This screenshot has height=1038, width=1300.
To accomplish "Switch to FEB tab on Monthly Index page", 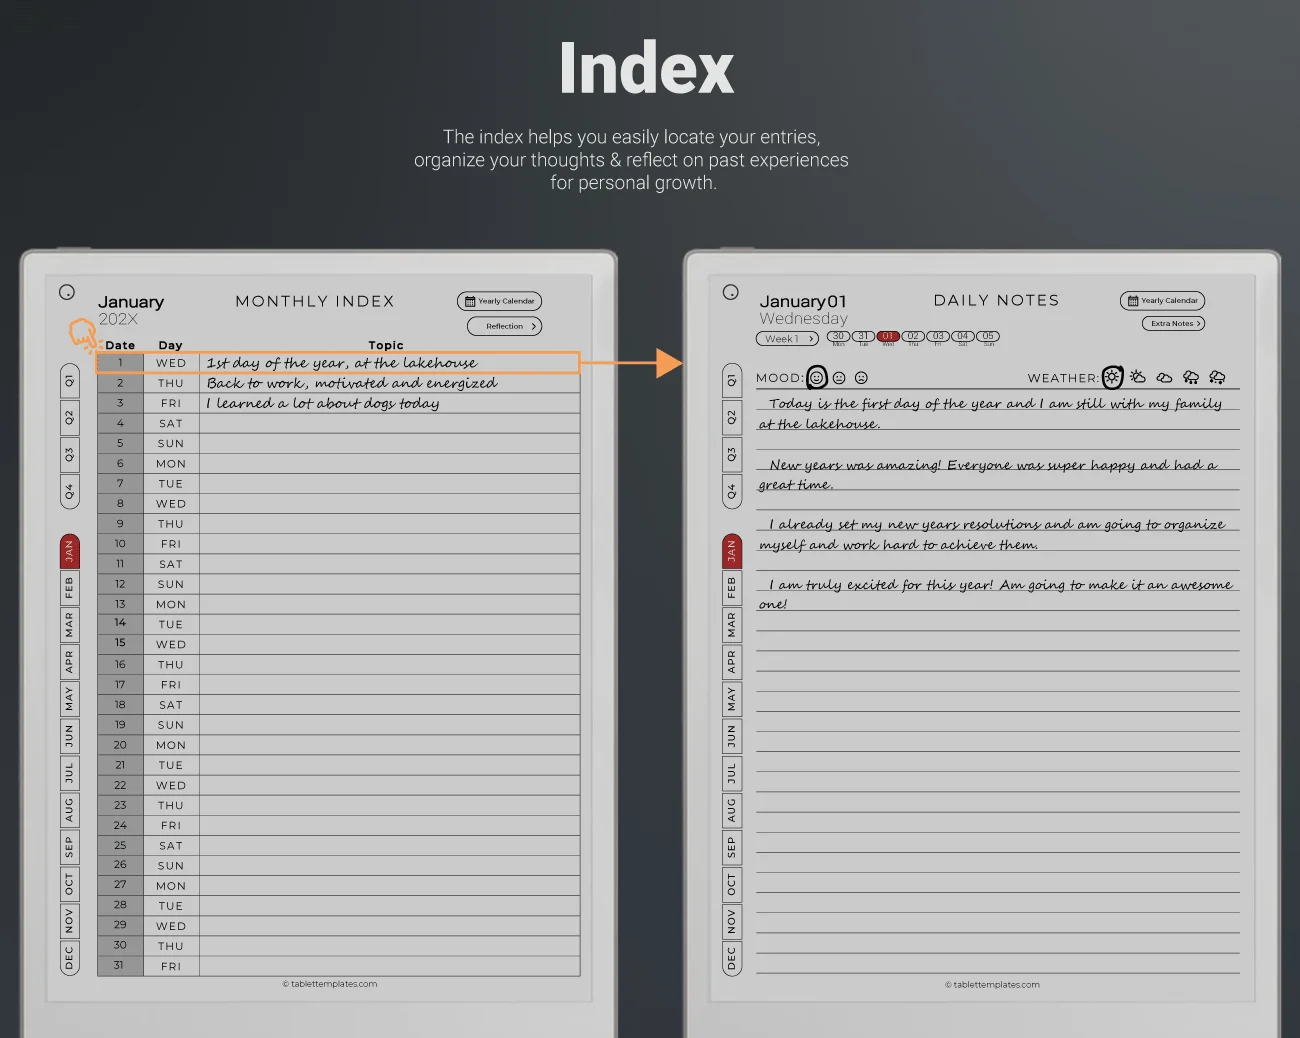I will 69,588.
